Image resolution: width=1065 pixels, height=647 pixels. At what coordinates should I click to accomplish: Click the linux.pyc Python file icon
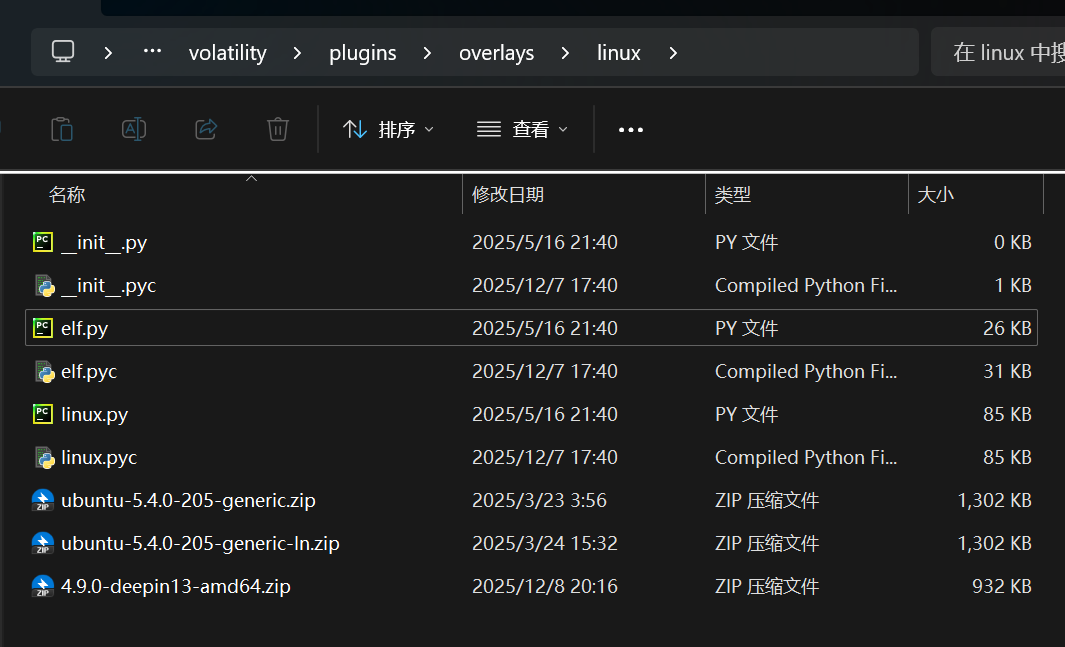tap(42, 457)
